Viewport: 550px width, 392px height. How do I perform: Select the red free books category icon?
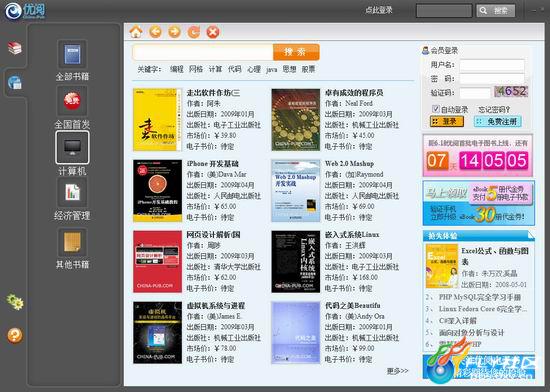pyautogui.click(x=72, y=101)
